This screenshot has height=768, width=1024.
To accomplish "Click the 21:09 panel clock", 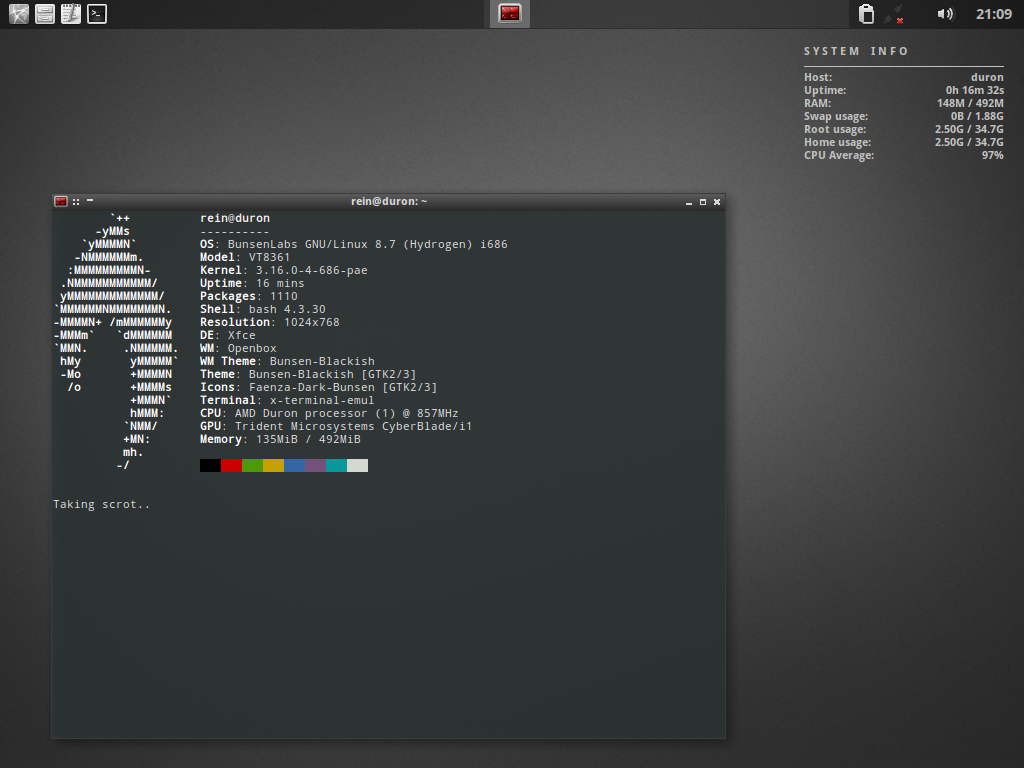I will tap(993, 14).
